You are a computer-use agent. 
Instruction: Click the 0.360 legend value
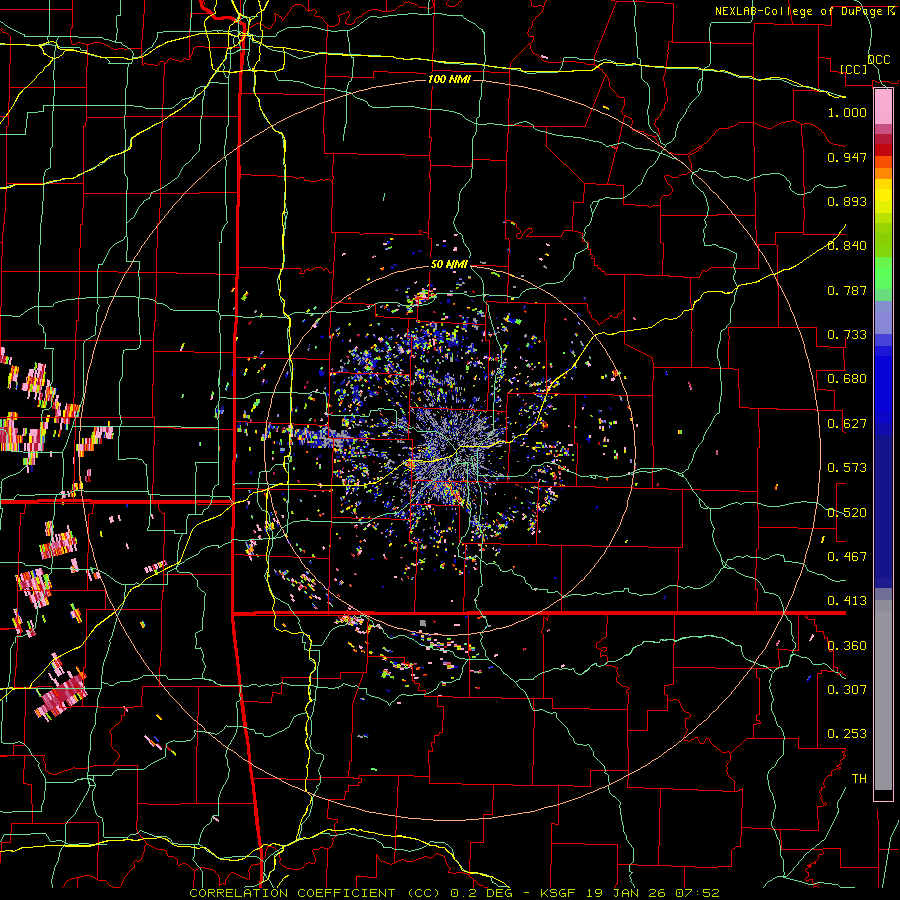847,646
